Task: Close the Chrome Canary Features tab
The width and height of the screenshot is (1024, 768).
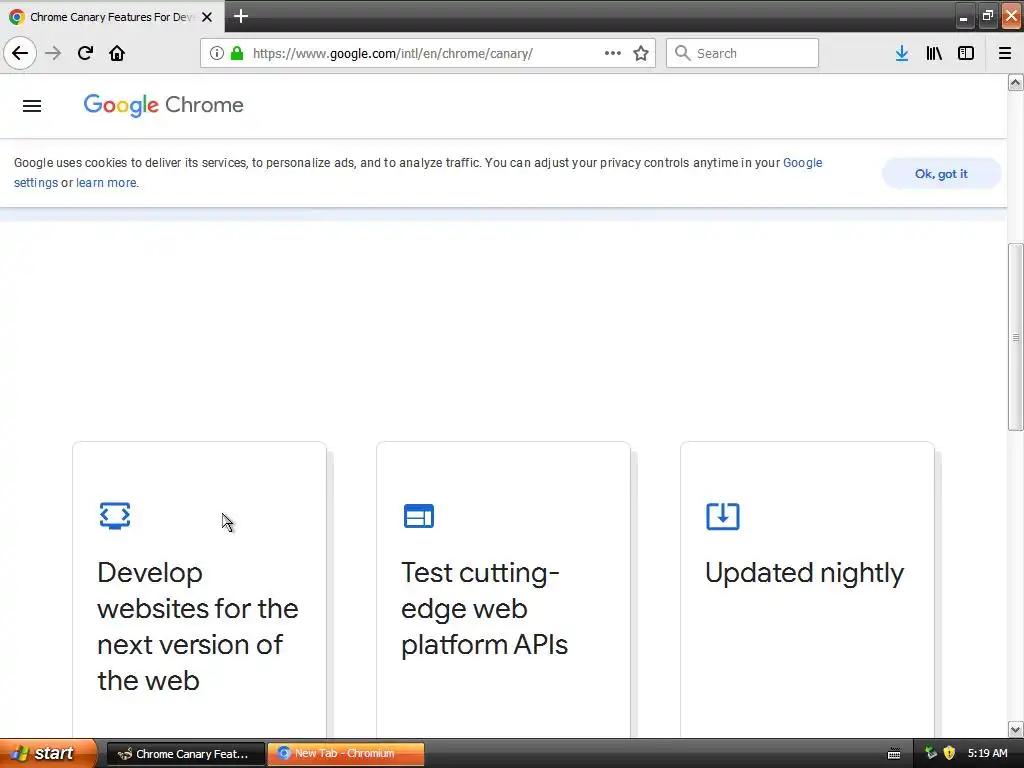Action: [207, 17]
